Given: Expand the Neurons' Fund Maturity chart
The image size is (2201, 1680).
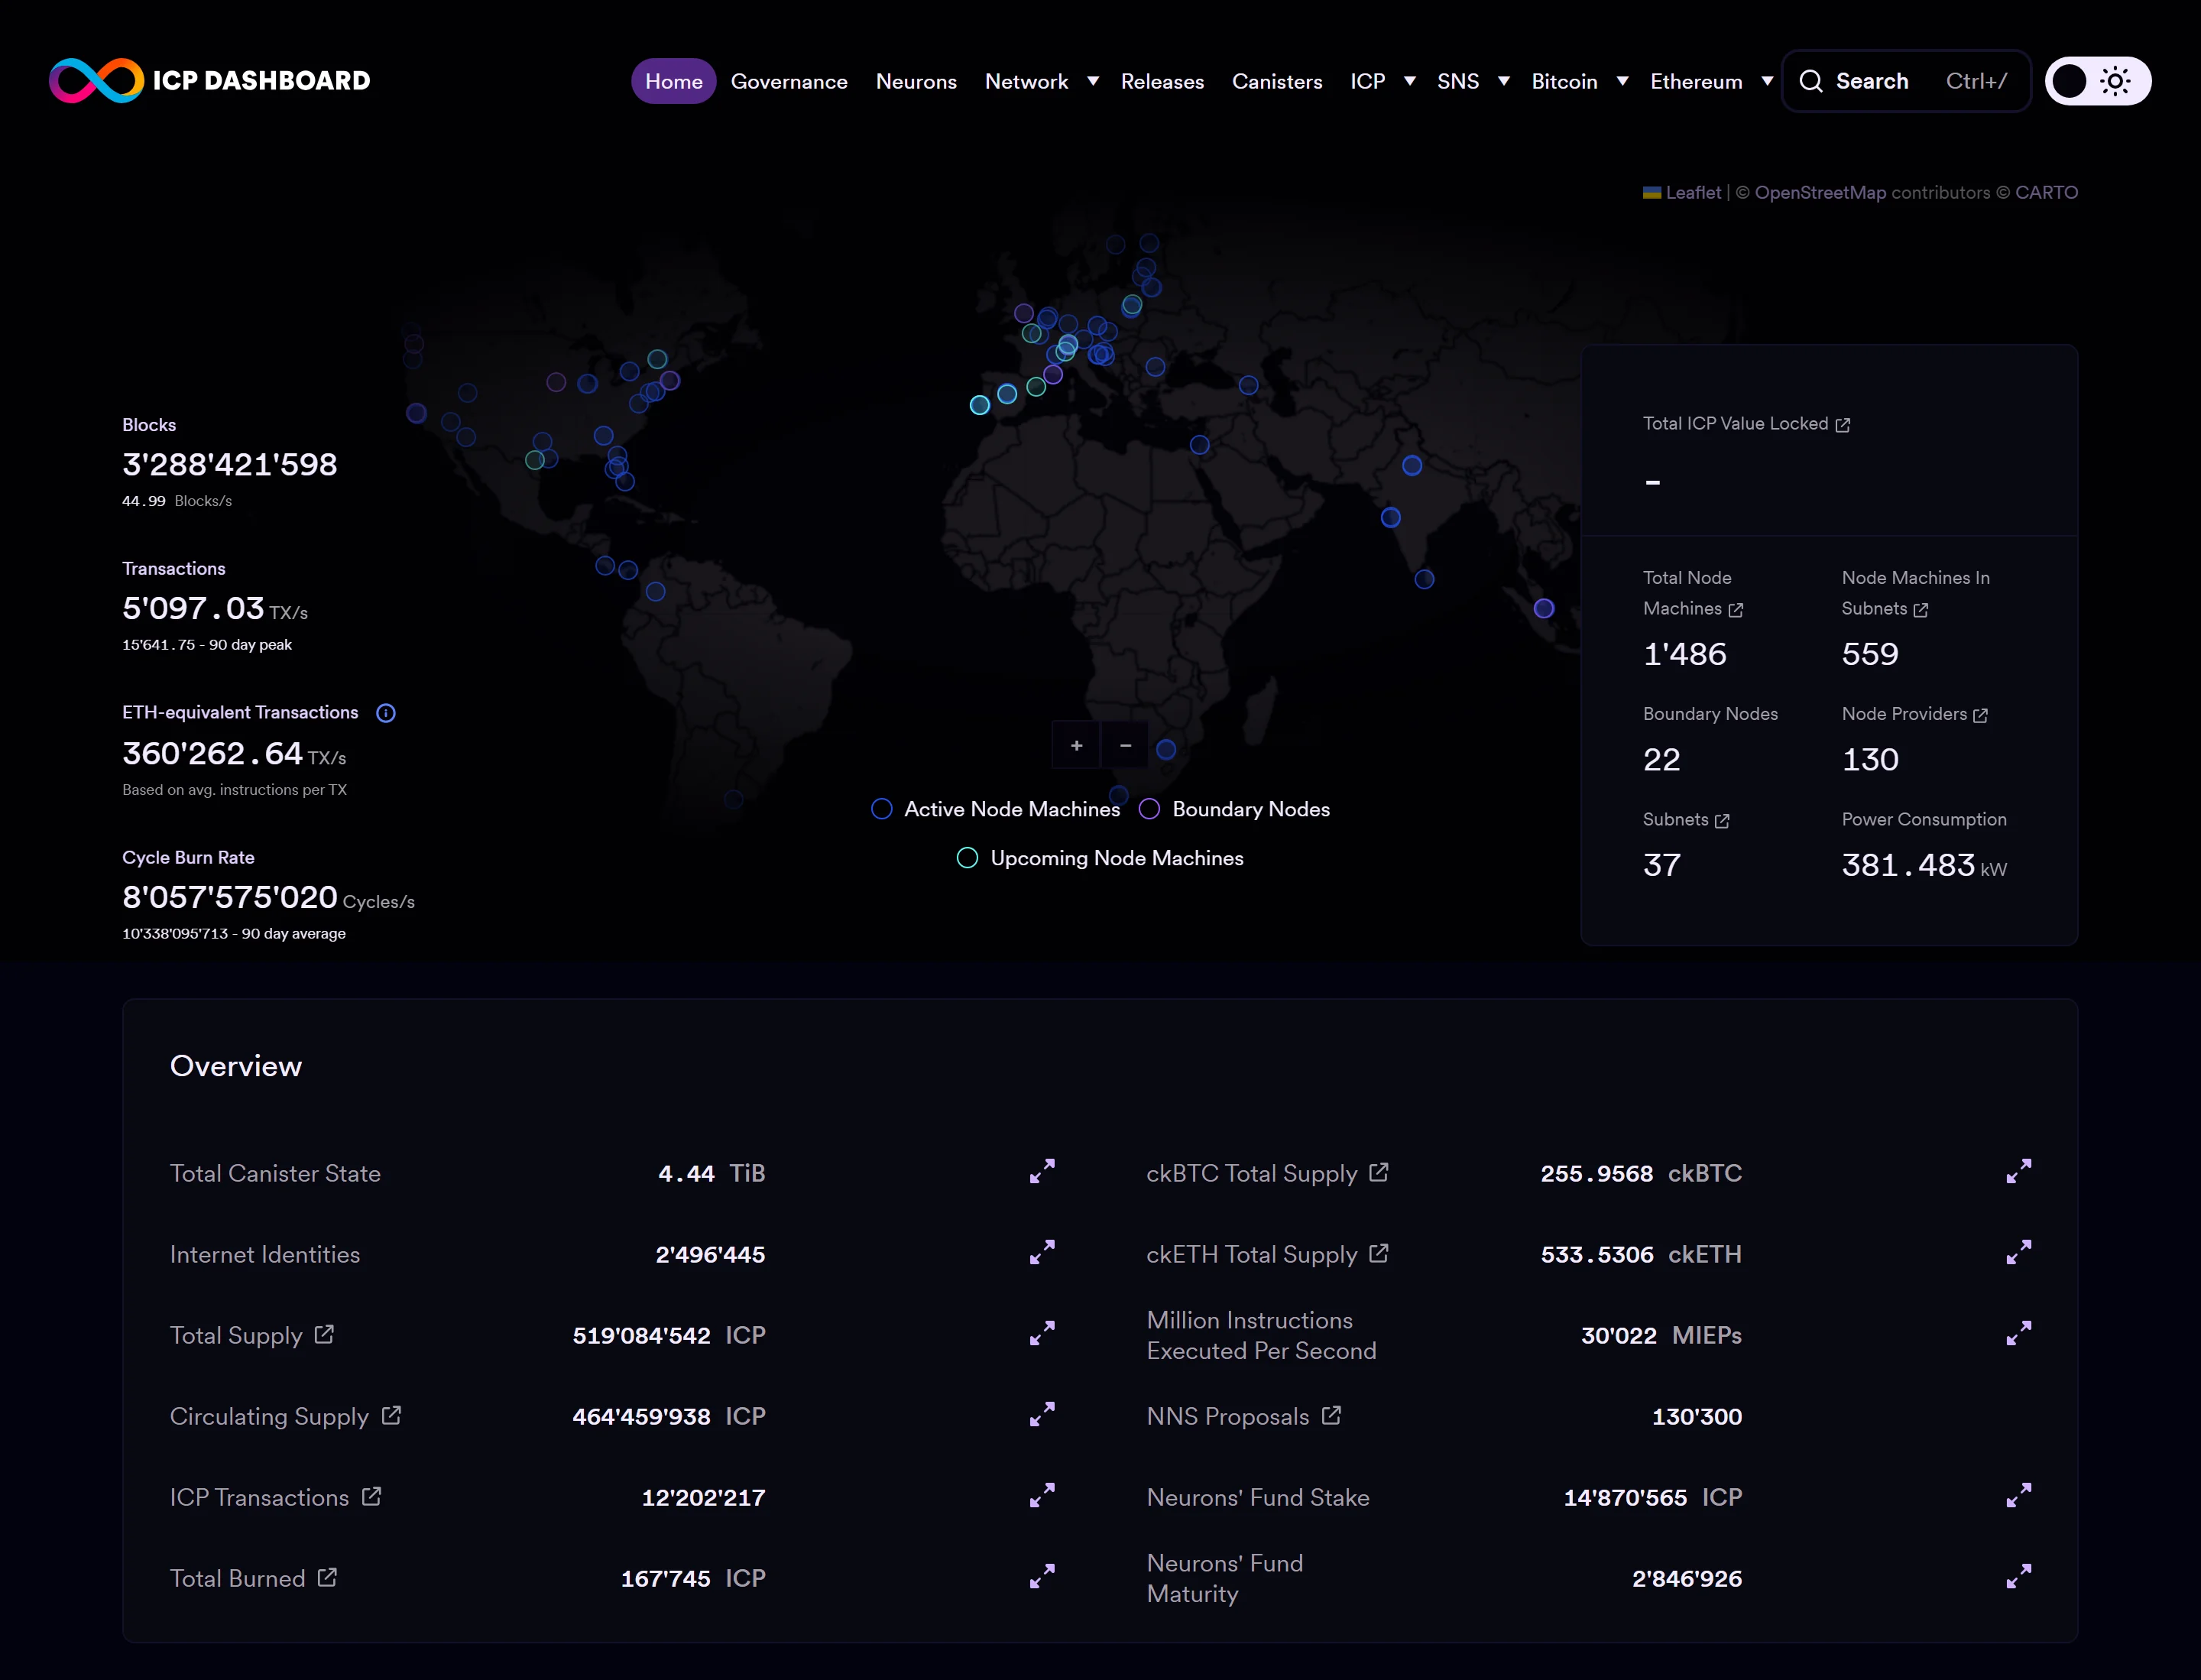Looking at the screenshot, I should tap(2019, 1576).
